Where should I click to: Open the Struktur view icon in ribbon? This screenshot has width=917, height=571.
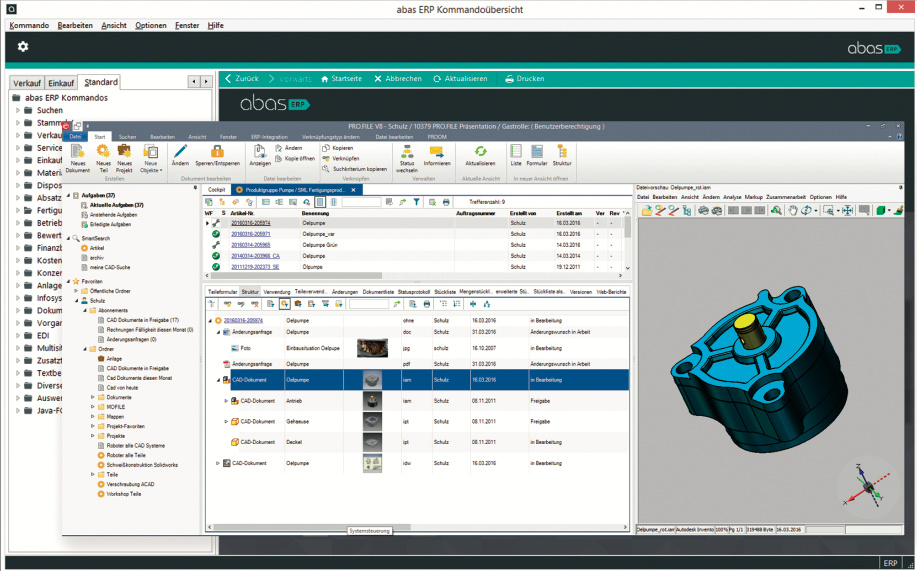(562, 150)
